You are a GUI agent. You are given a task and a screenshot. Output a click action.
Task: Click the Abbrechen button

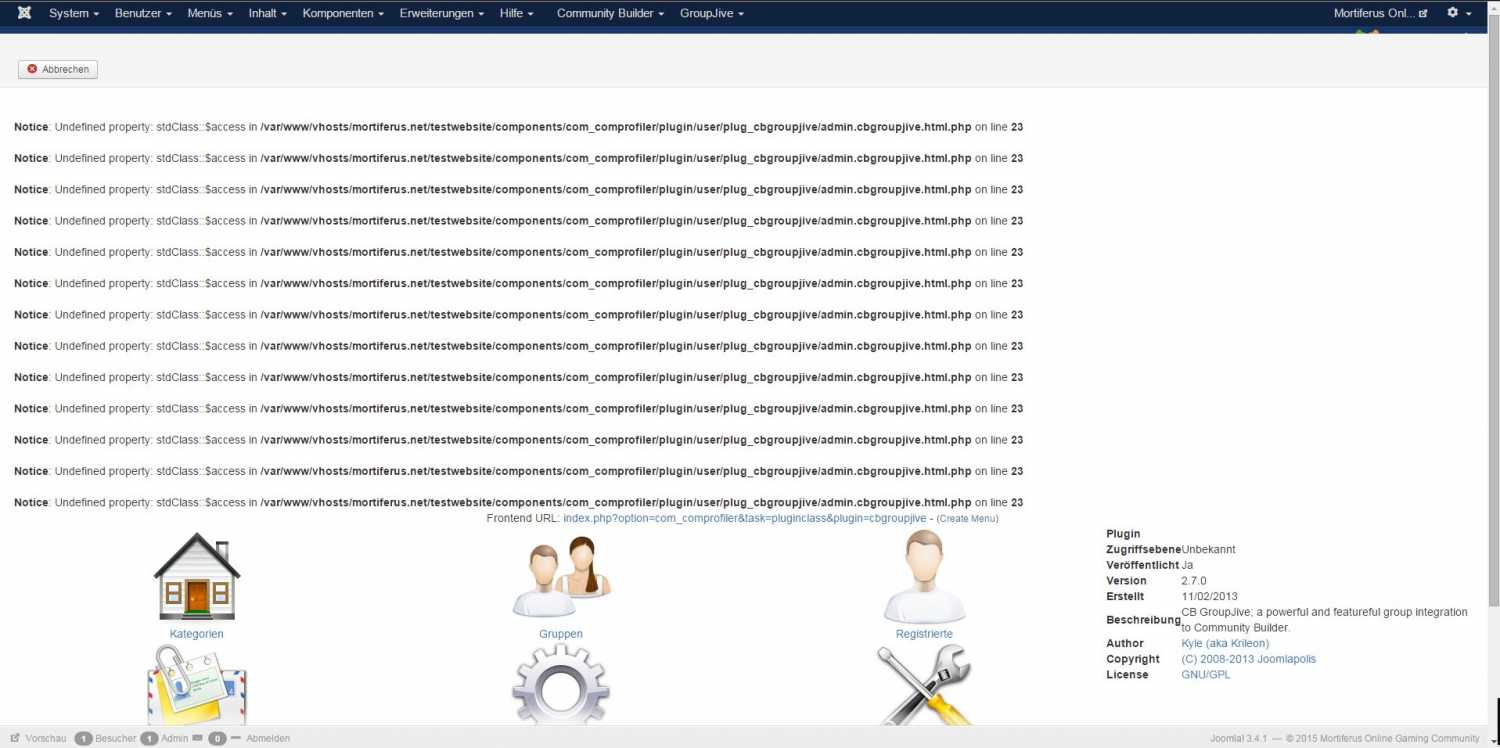(x=58, y=69)
